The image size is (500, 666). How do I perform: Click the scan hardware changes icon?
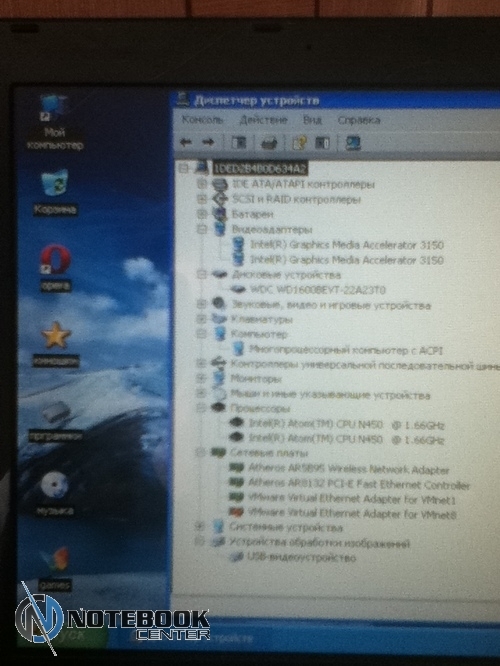[353, 143]
